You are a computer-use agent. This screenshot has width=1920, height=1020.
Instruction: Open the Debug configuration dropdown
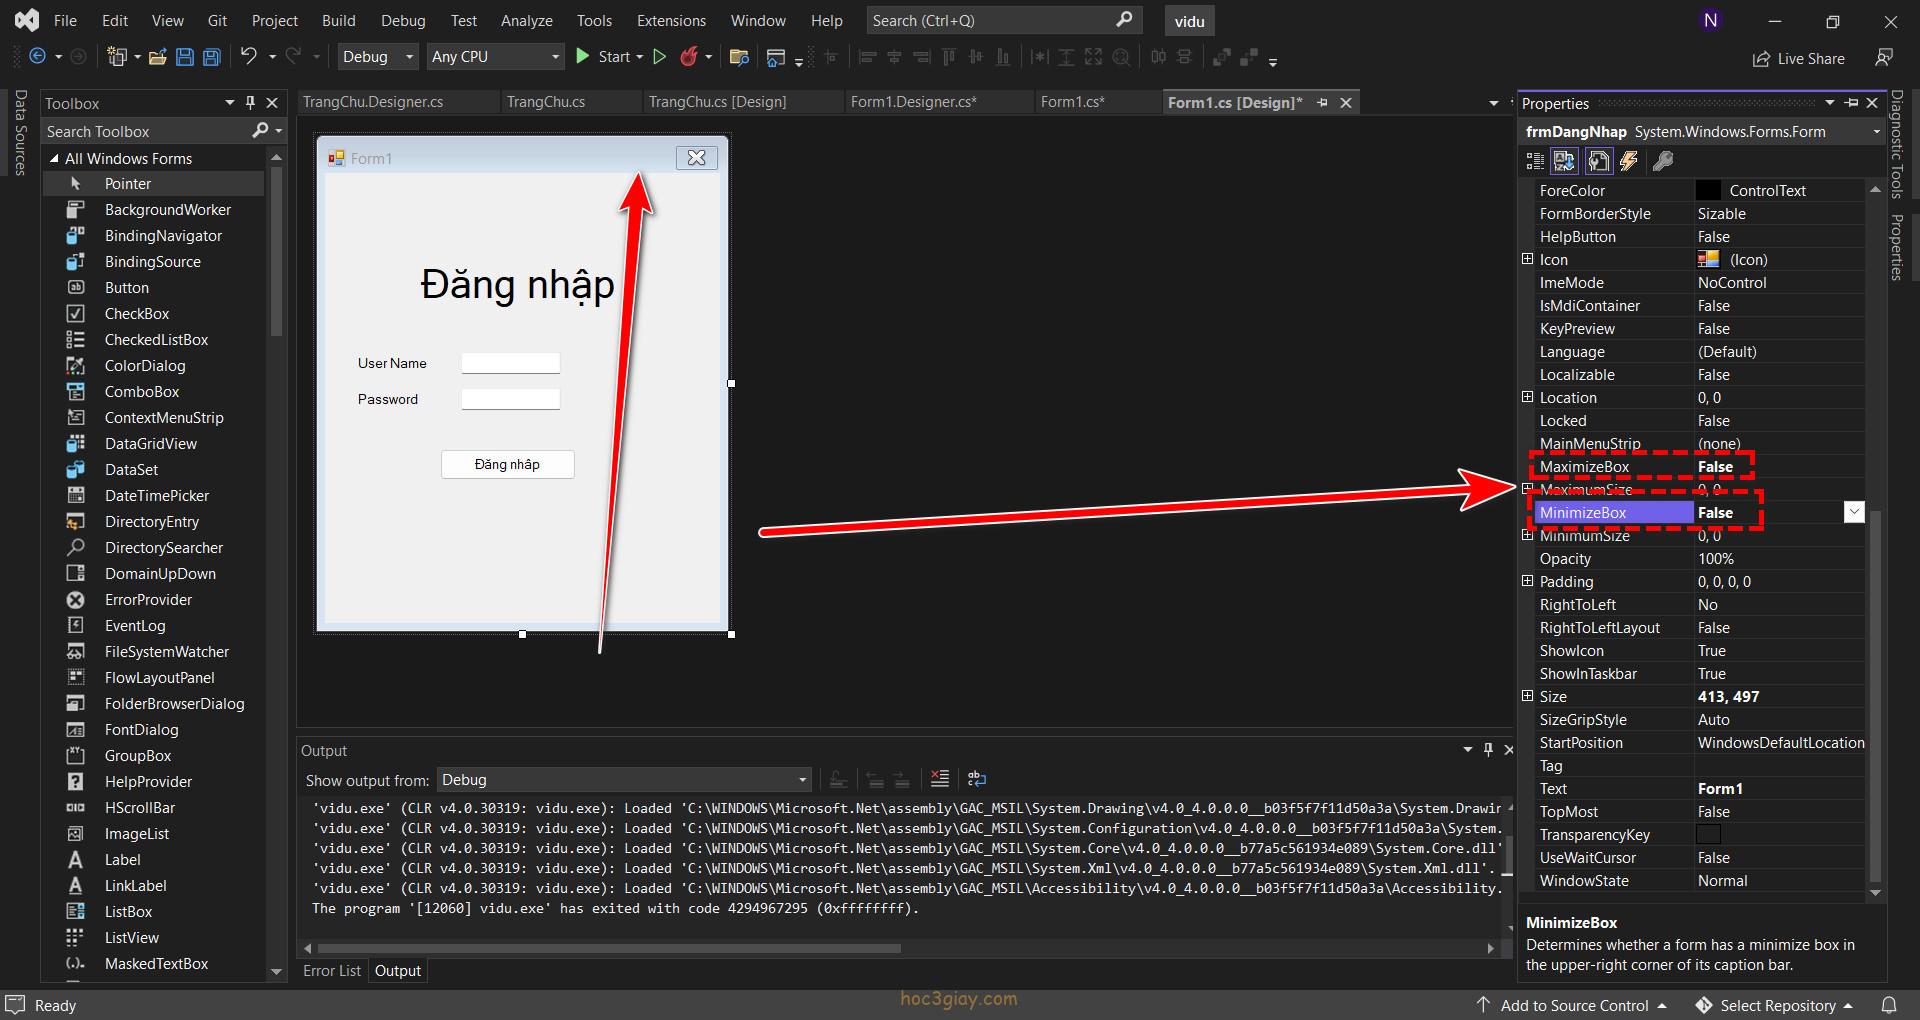click(378, 57)
